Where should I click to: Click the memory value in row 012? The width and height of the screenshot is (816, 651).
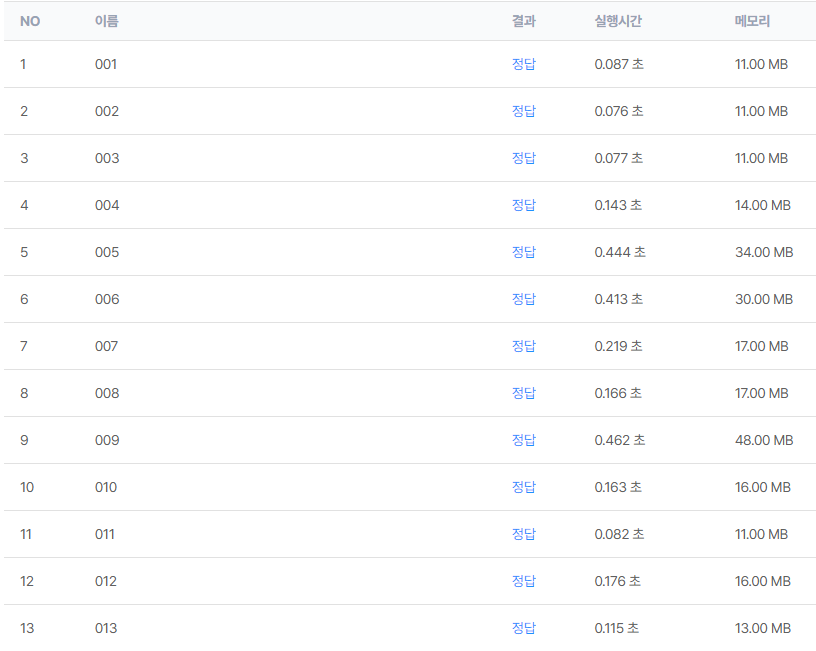(762, 581)
